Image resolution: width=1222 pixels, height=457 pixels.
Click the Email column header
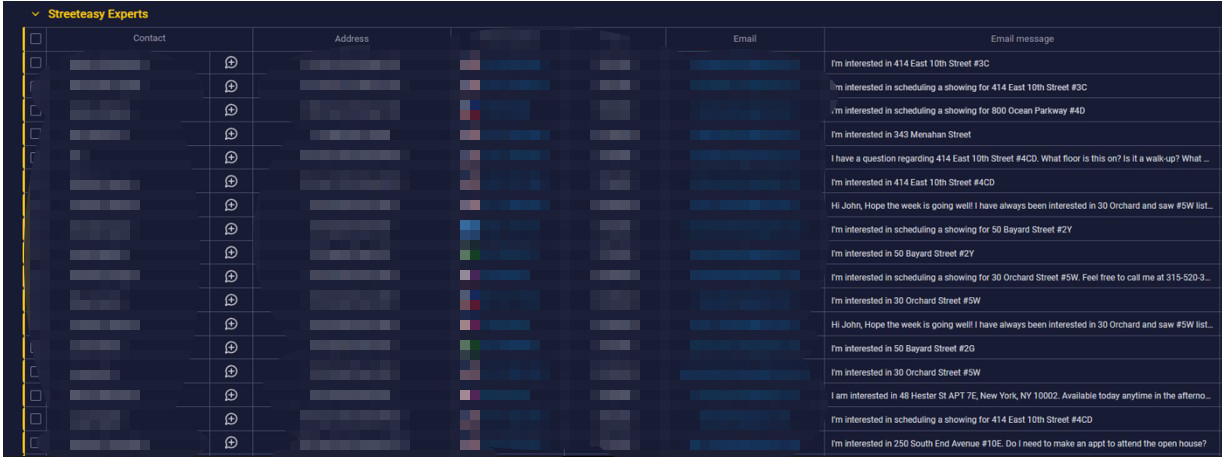click(x=745, y=39)
